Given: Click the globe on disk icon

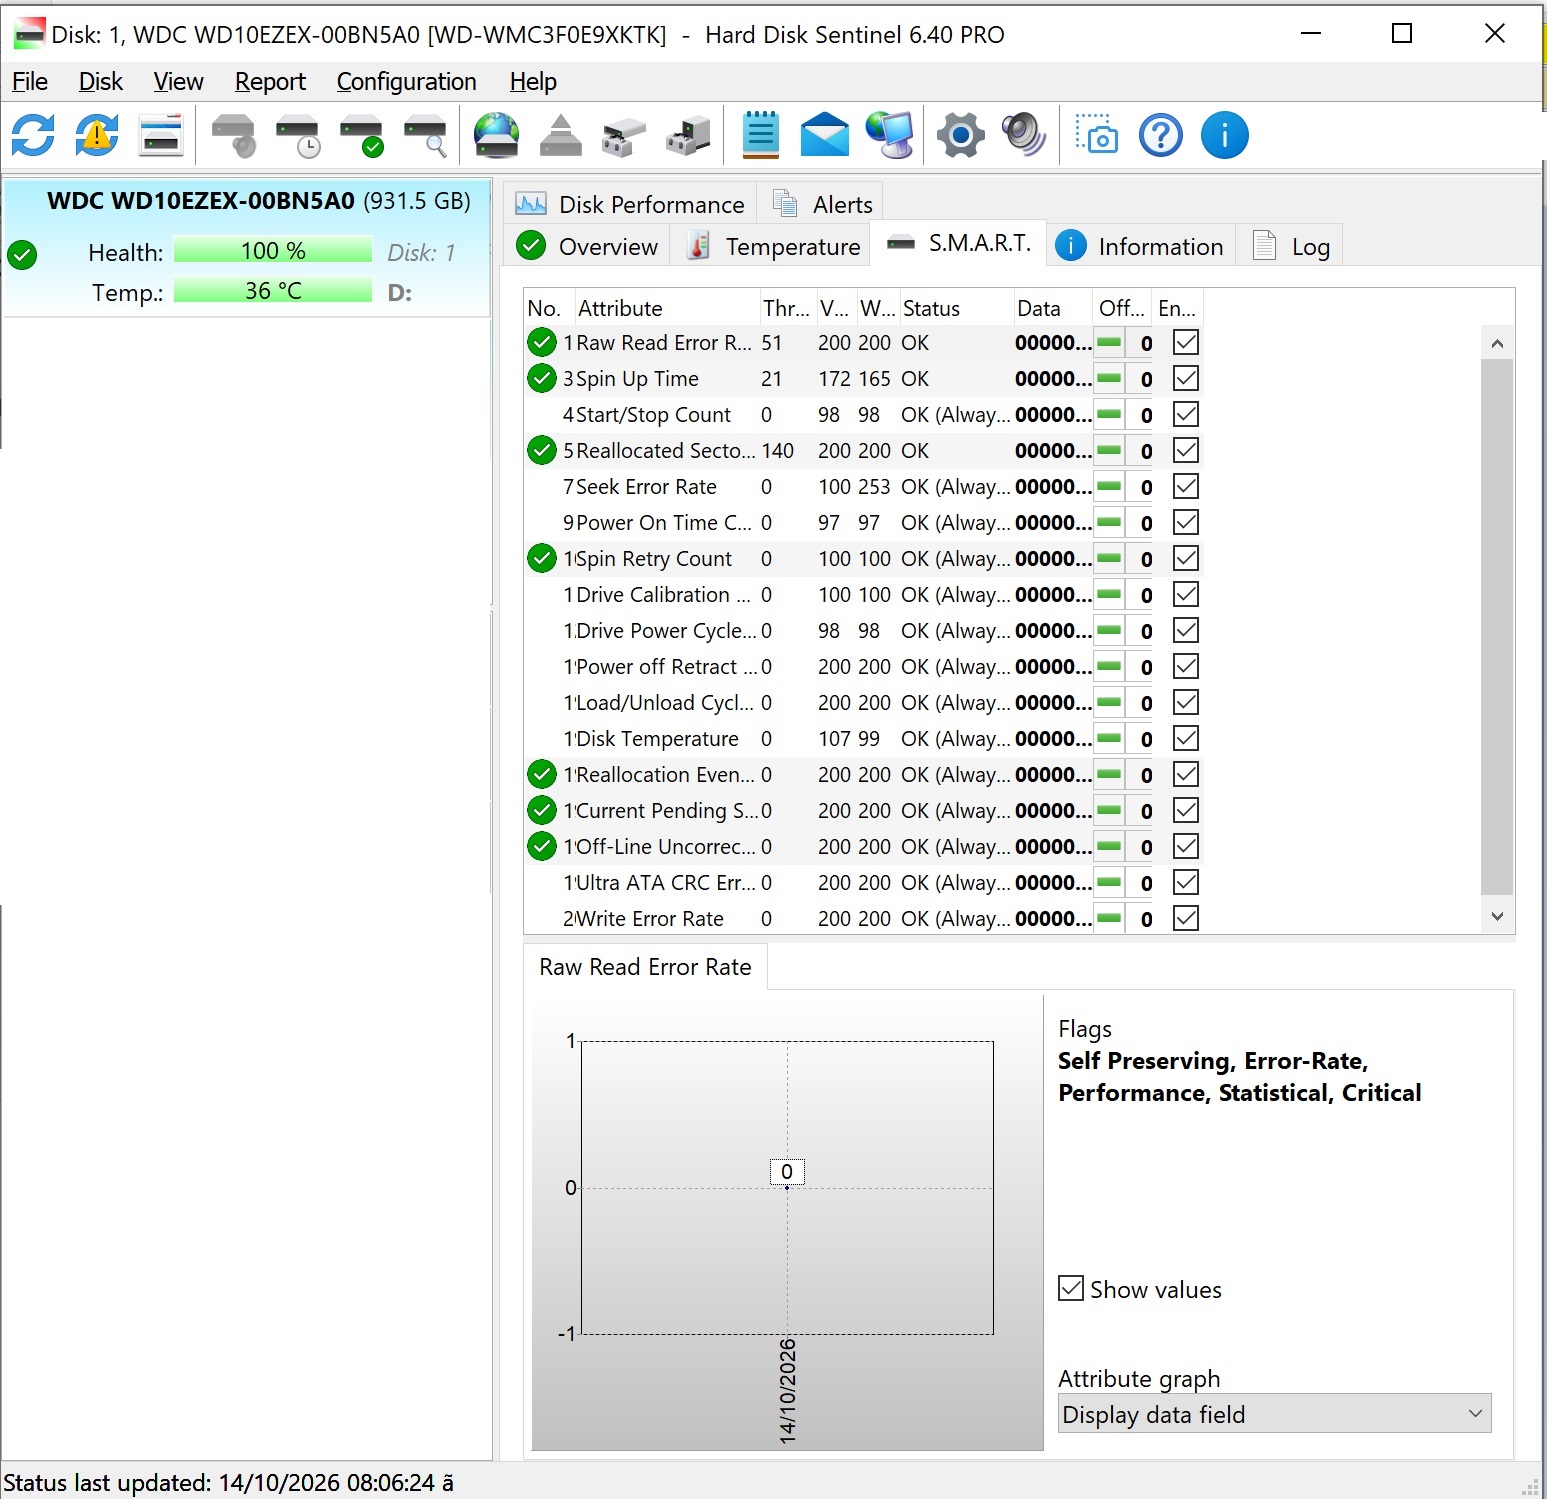Looking at the screenshot, I should 497,135.
